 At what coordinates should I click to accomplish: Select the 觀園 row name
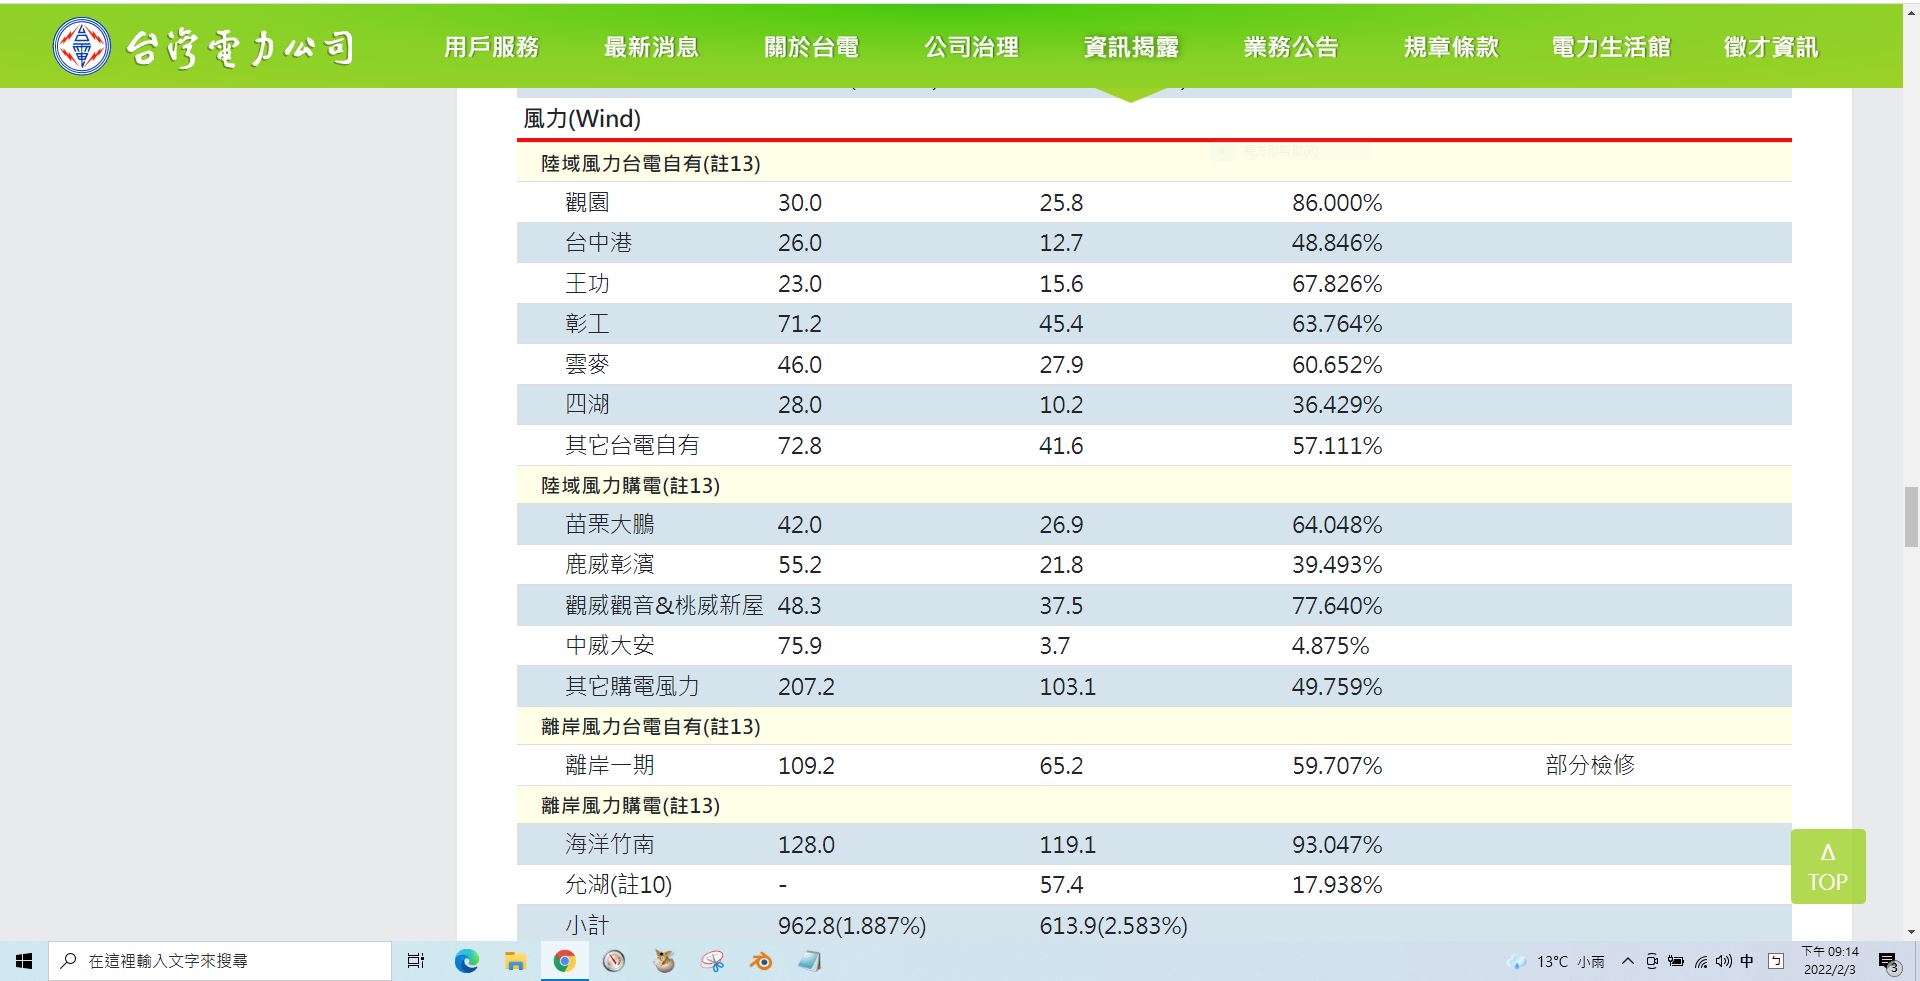(587, 203)
